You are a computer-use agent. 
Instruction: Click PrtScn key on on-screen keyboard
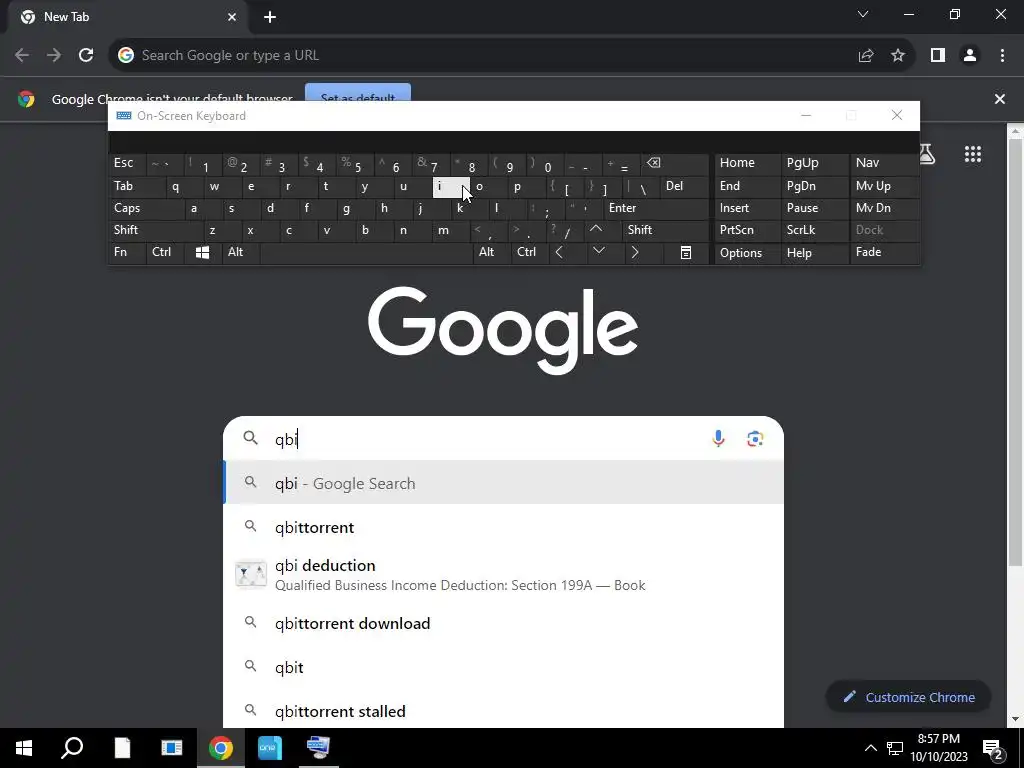pos(747,230)
